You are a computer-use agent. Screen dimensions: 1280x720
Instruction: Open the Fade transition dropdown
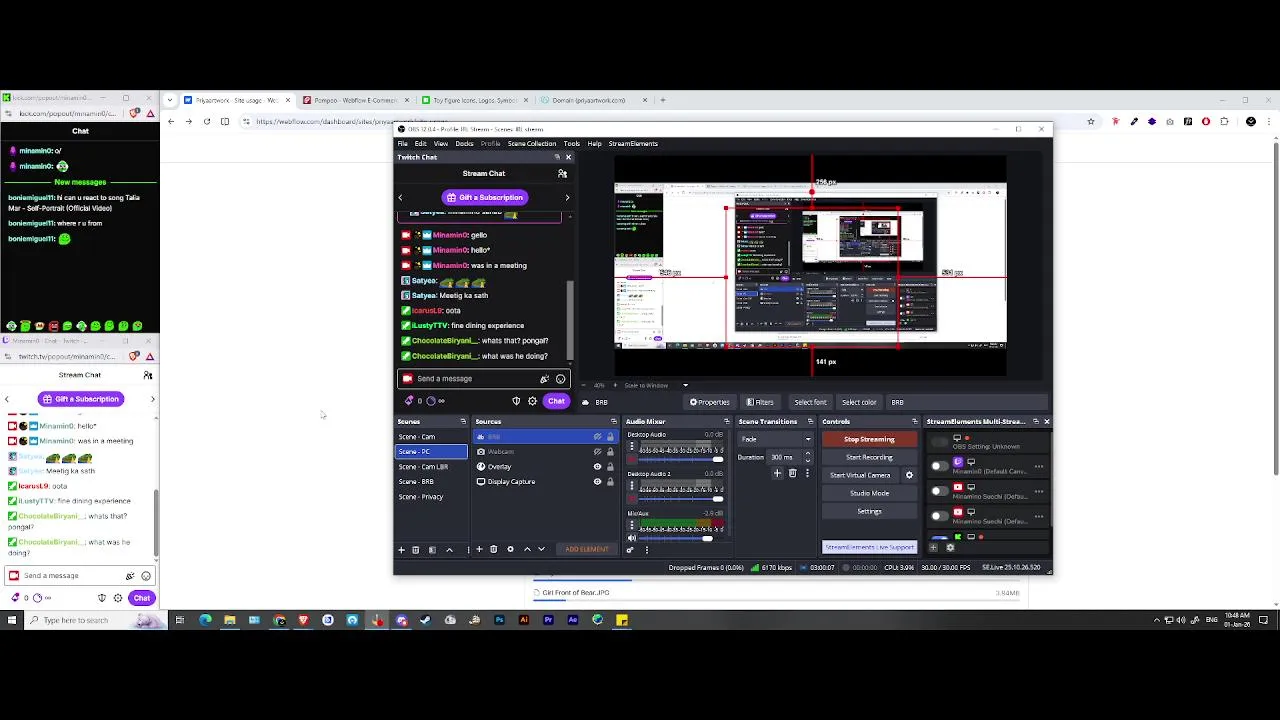coord(777,439)
